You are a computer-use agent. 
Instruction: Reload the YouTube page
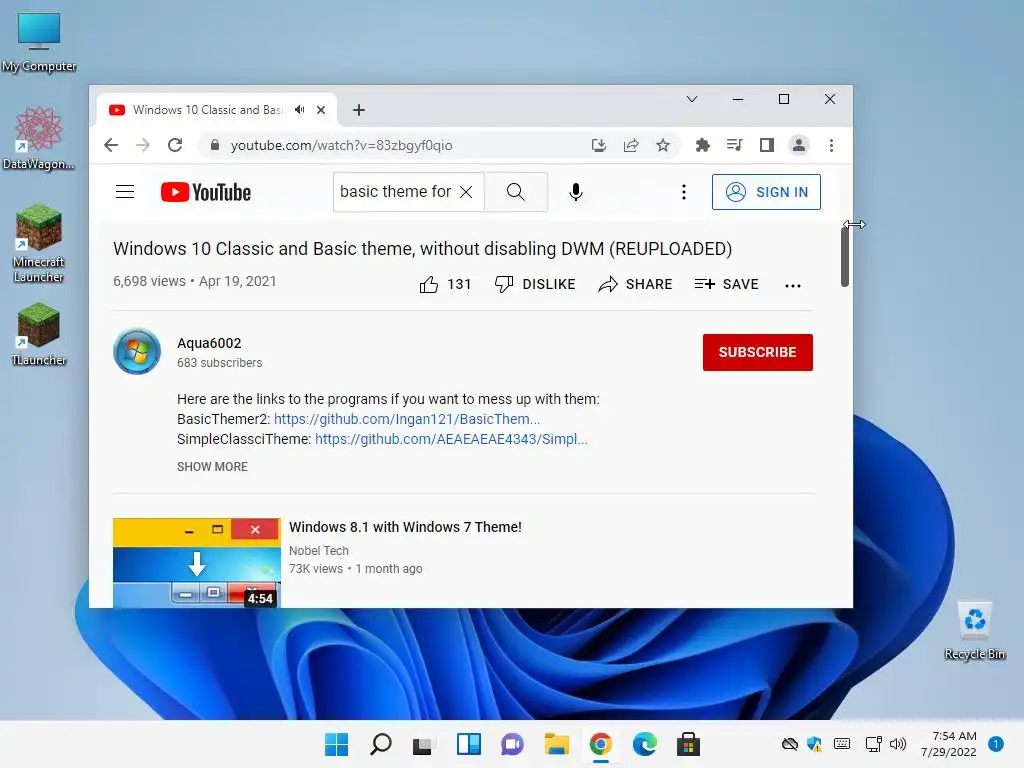175,145
